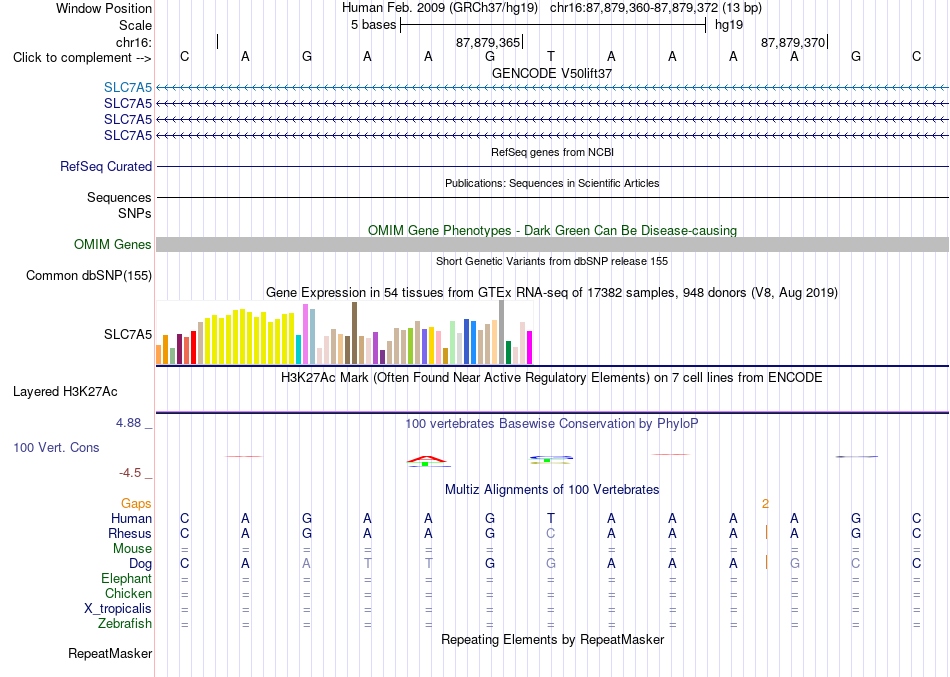Open the GTEx tissue expression bar chart
950x677 pixels.
(344, 333)
